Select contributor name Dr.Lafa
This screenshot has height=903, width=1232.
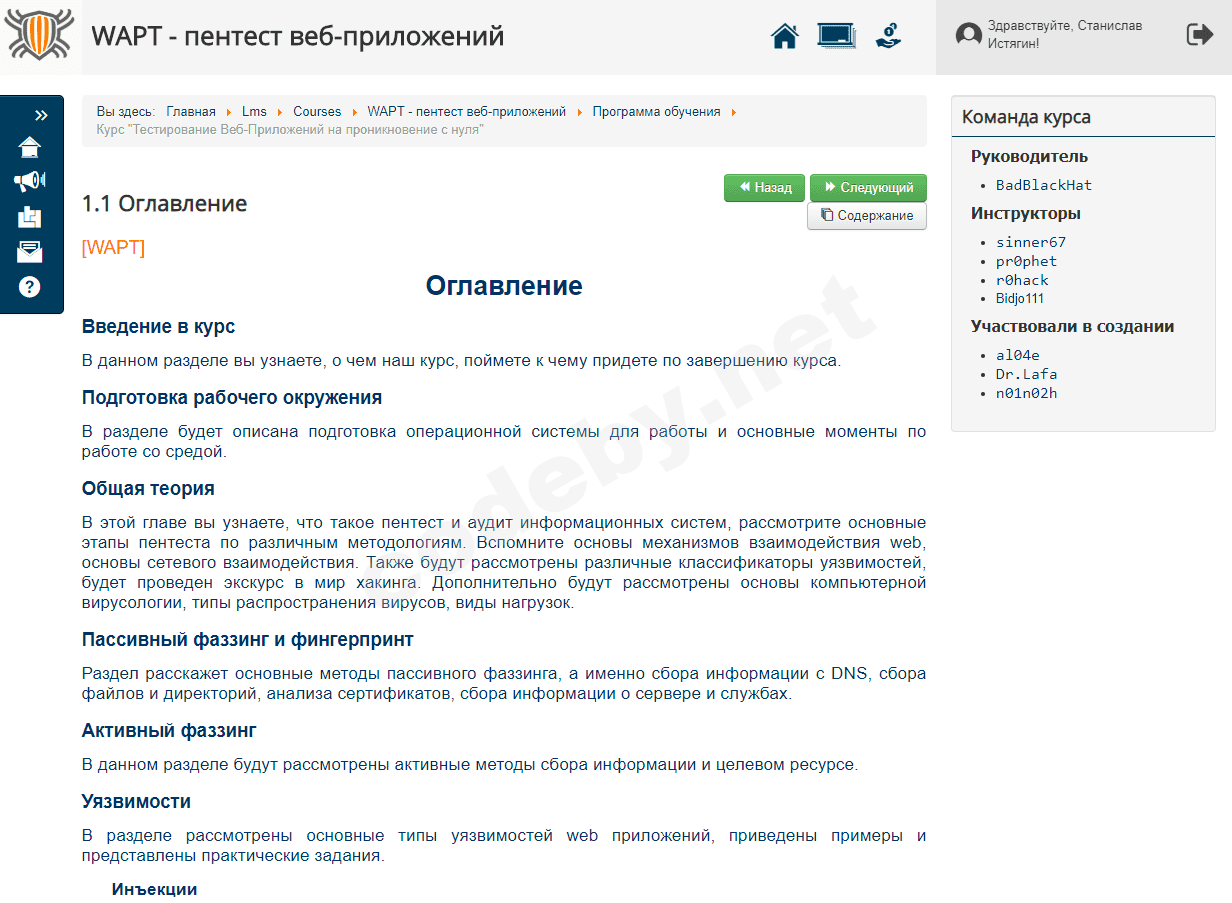tap(1026, 374)
